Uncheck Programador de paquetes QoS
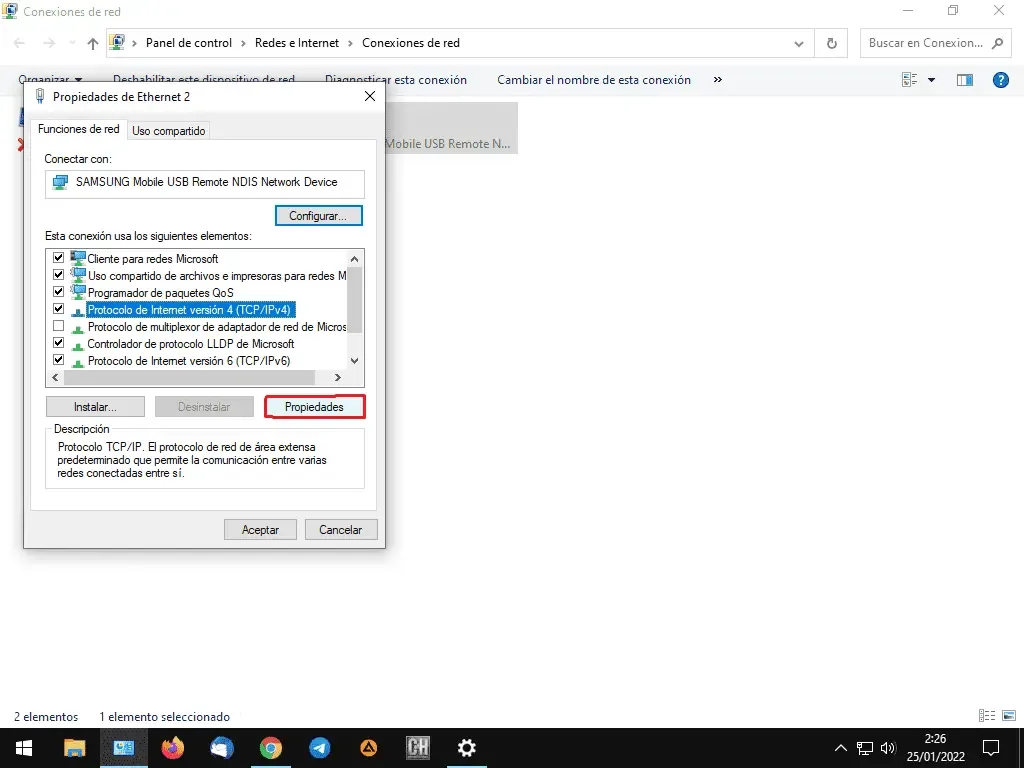This screenshot has height=768, width=1024. 58,292
